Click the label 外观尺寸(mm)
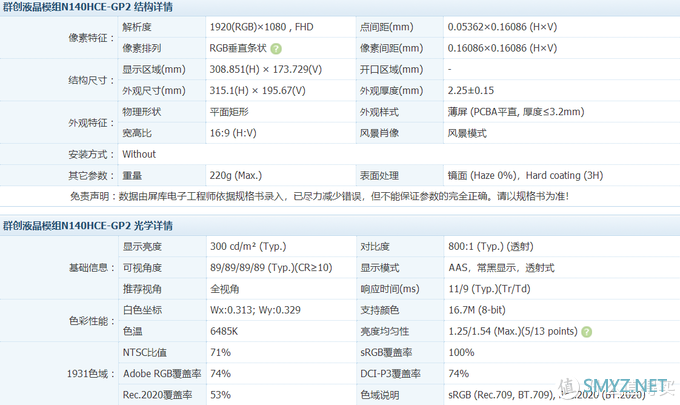The width and height of the screenshot is (680, 405). pyautogui.click(x=154, y=91)
